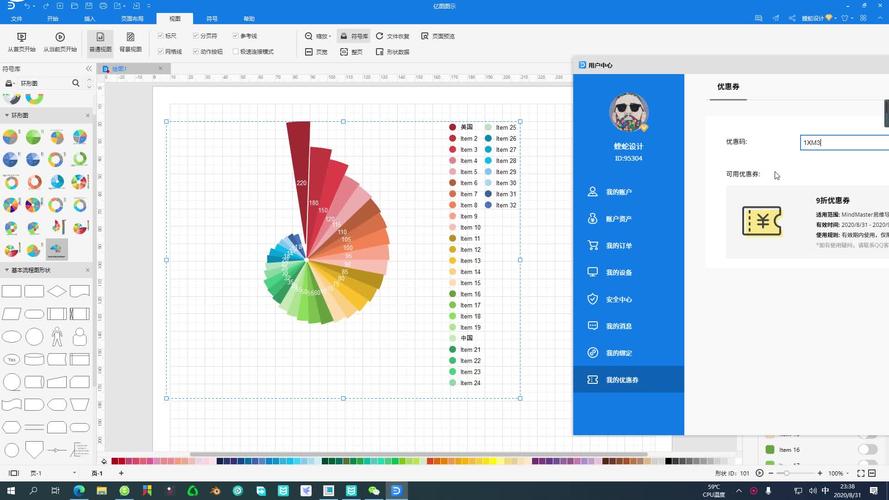Click the print icon in quick toolbar

pos(103,6)
